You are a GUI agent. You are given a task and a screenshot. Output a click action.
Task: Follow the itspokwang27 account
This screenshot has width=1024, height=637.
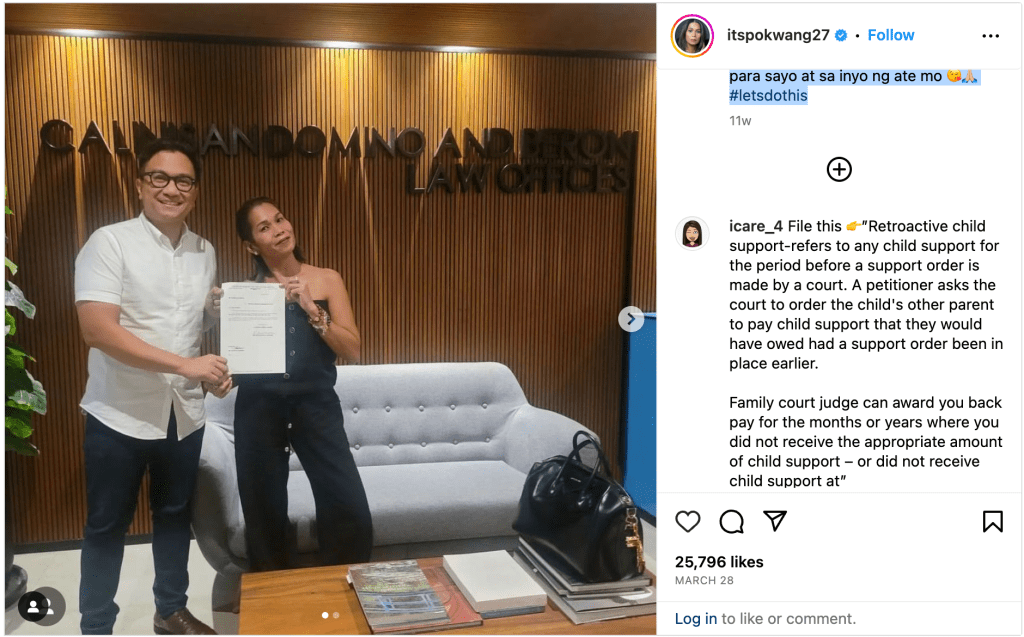(x=891, y=35)
